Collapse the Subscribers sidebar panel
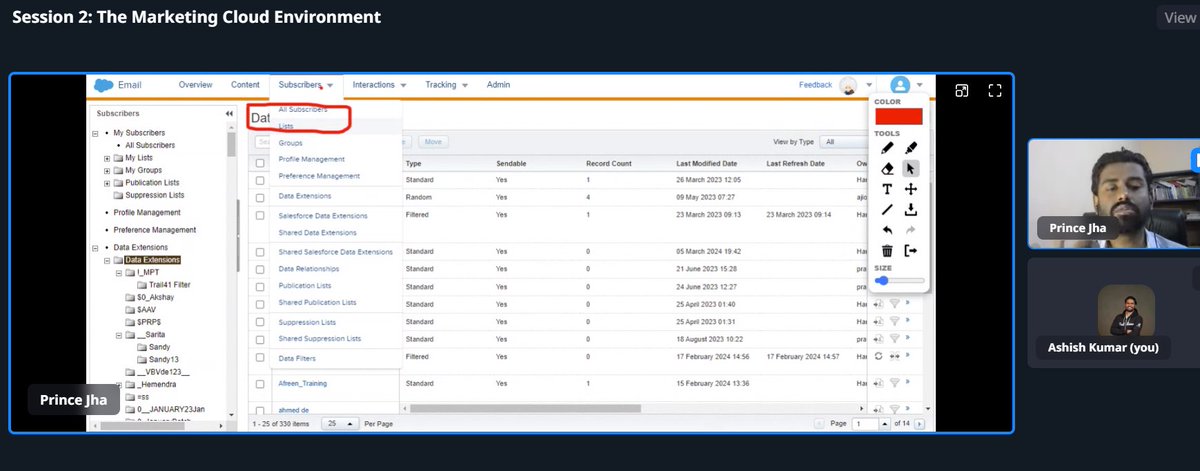 pos(229,114)
